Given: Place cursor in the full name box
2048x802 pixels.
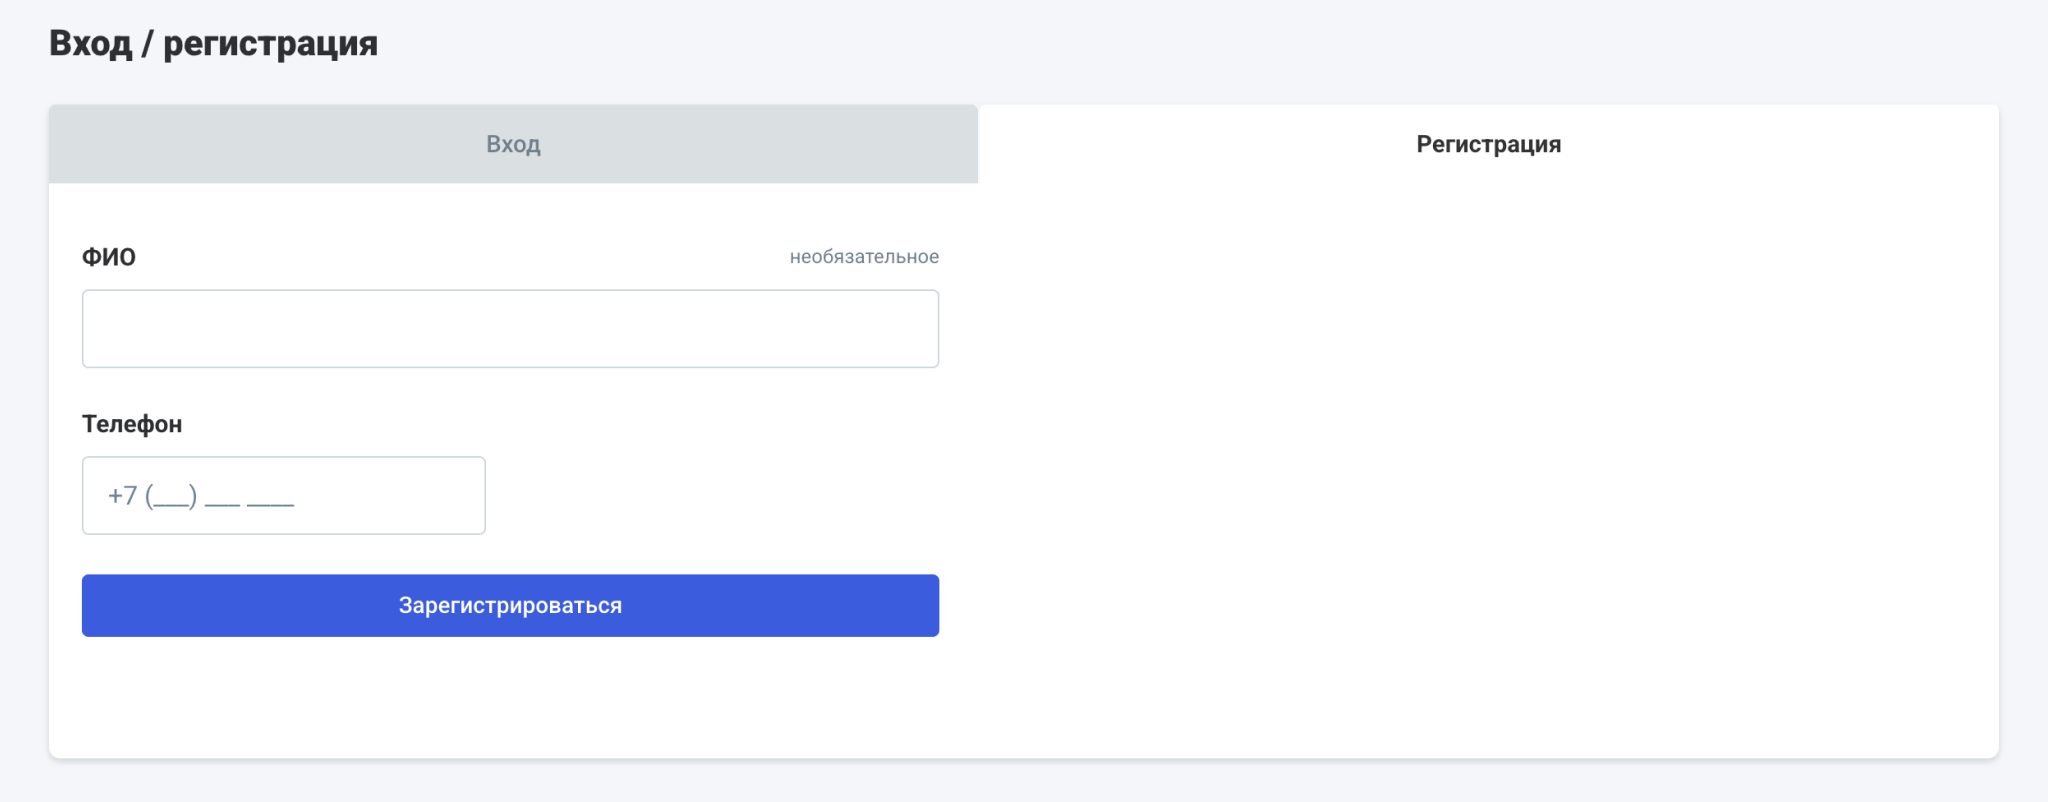Looking at the screenshot, I should point(510,329).
